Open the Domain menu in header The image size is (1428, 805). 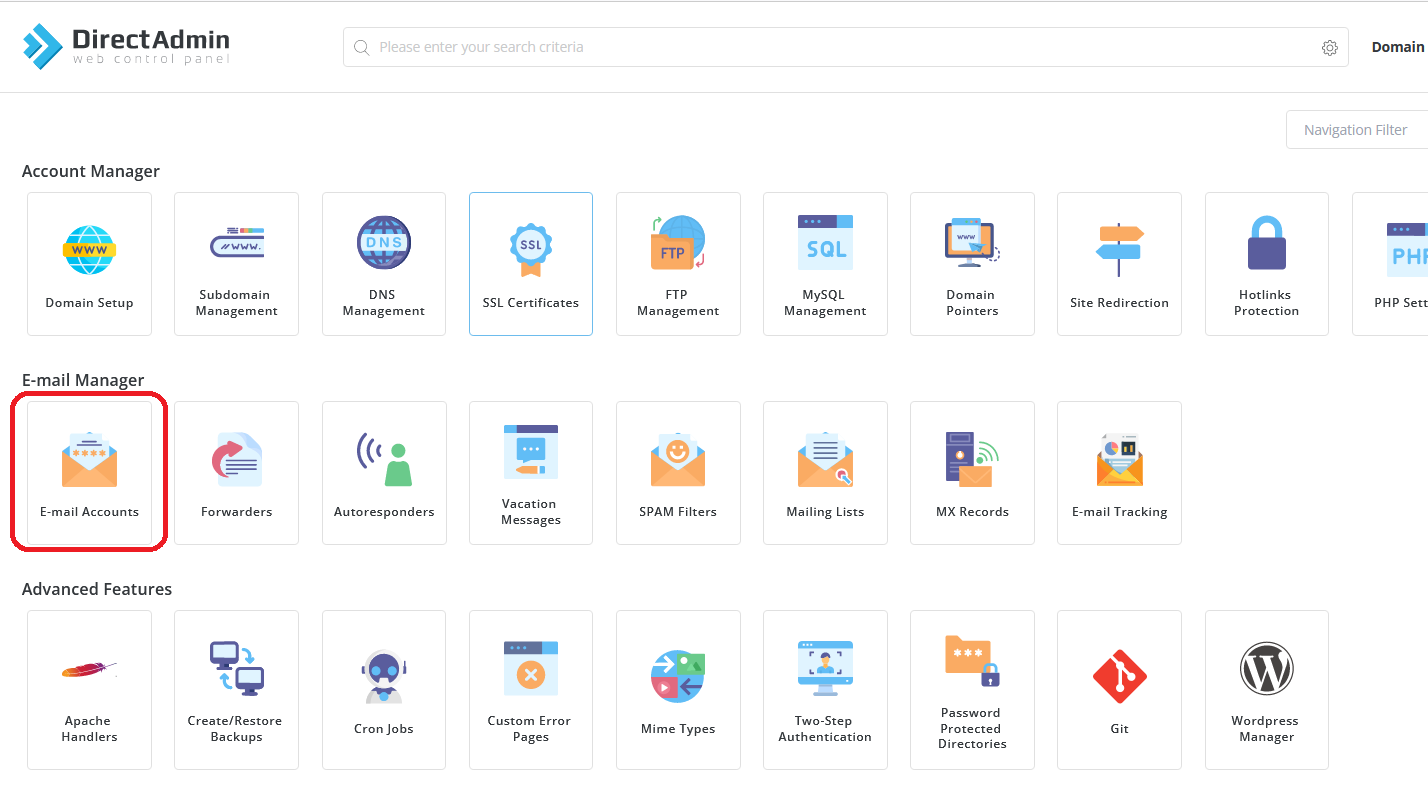coord(1397,47)
